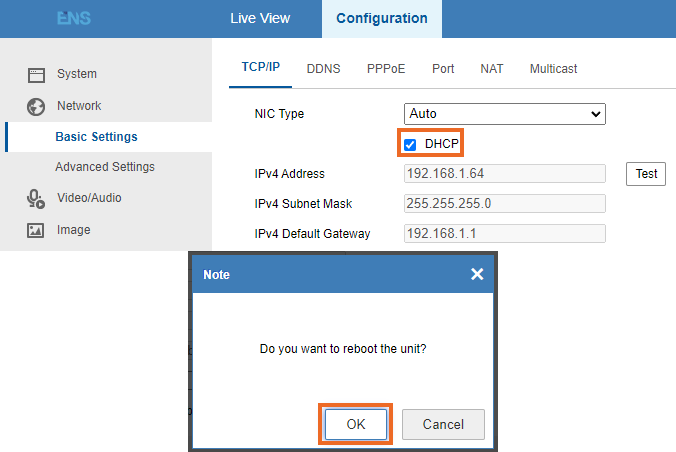The image size is (676, 452).
Task: Select the Multicast tab
Action: 553,69
